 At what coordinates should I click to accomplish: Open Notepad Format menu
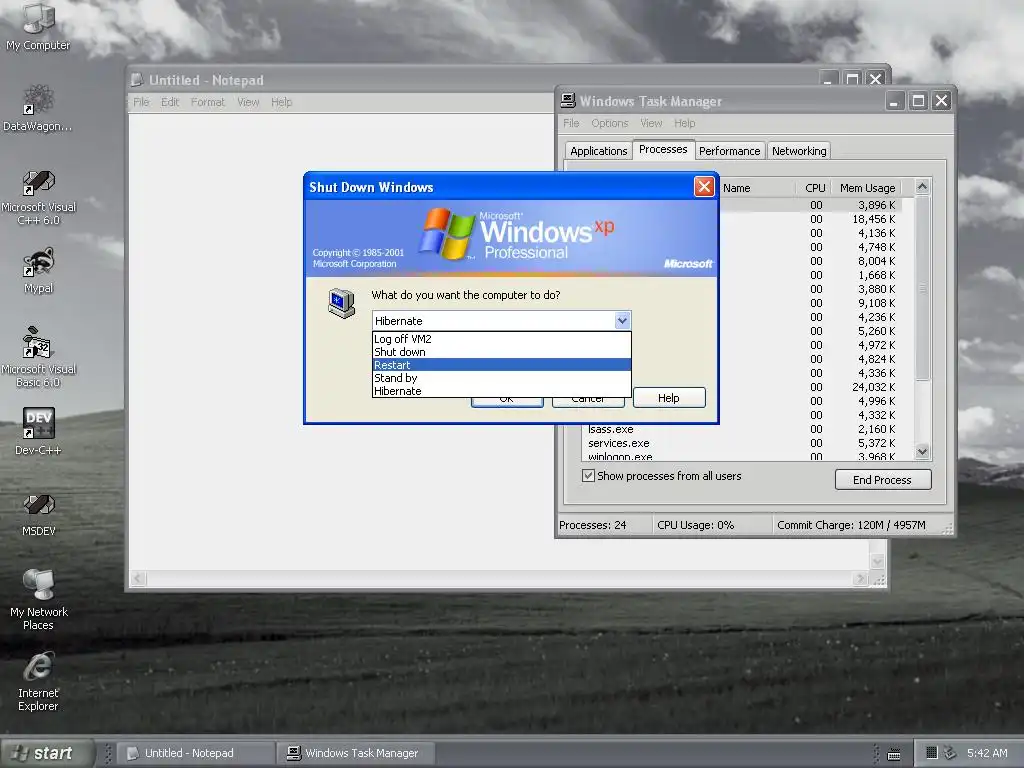[x=208, y=103]
